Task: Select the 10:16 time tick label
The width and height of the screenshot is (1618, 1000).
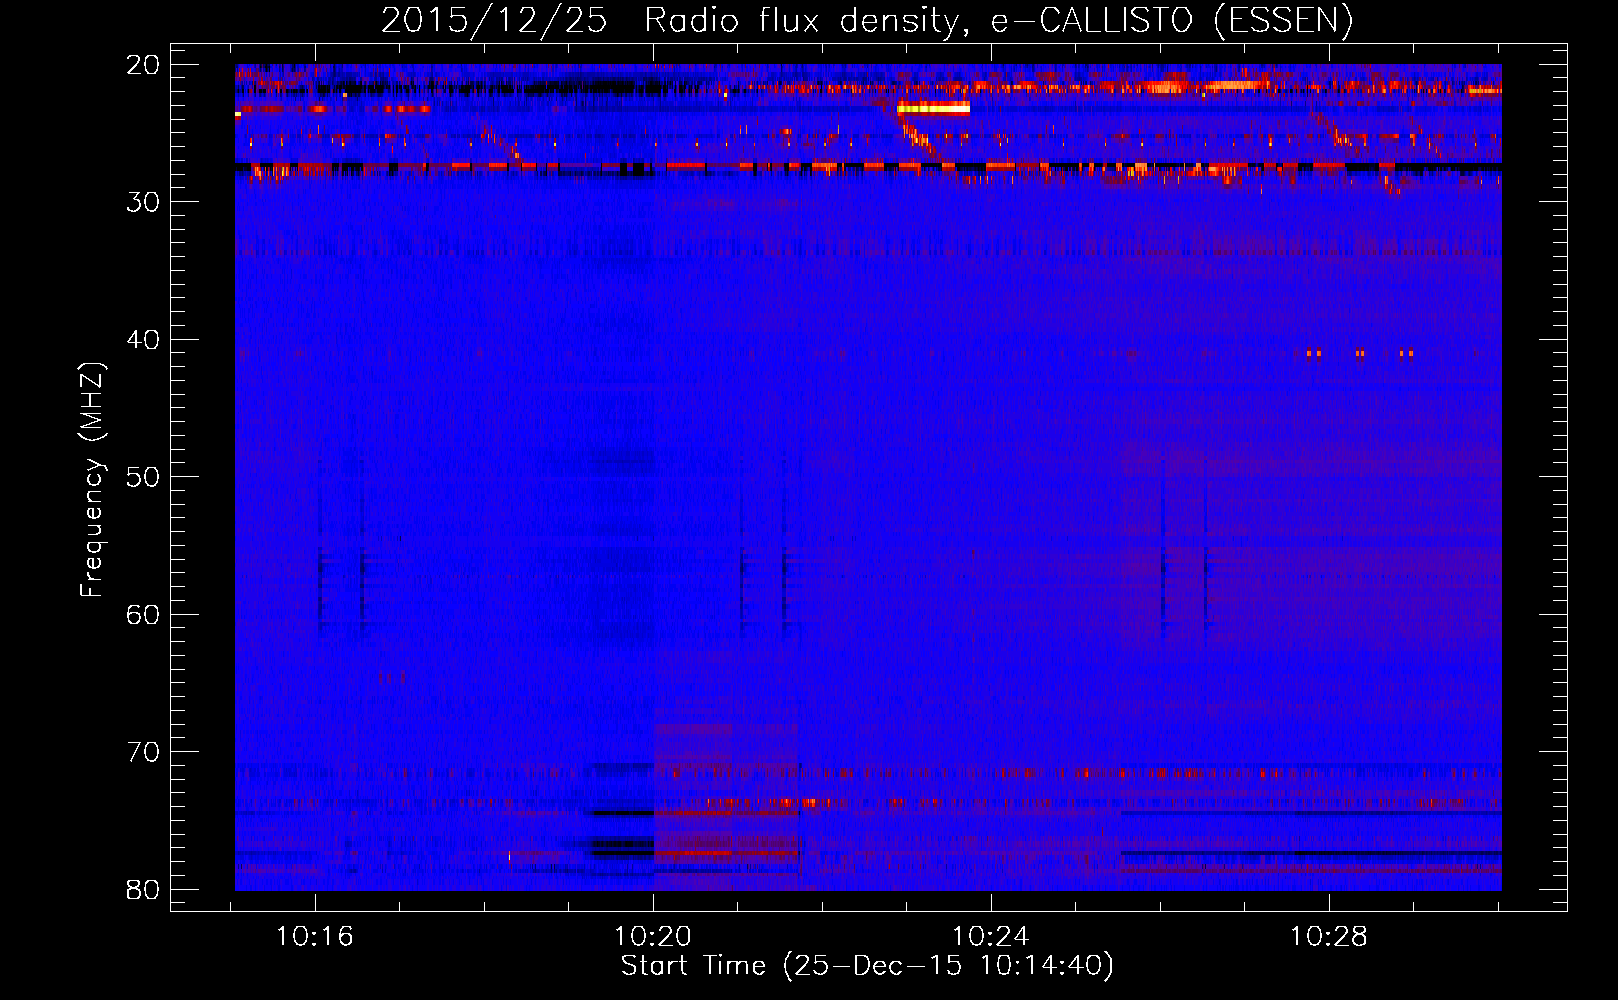Action: (x=315, y=937)
